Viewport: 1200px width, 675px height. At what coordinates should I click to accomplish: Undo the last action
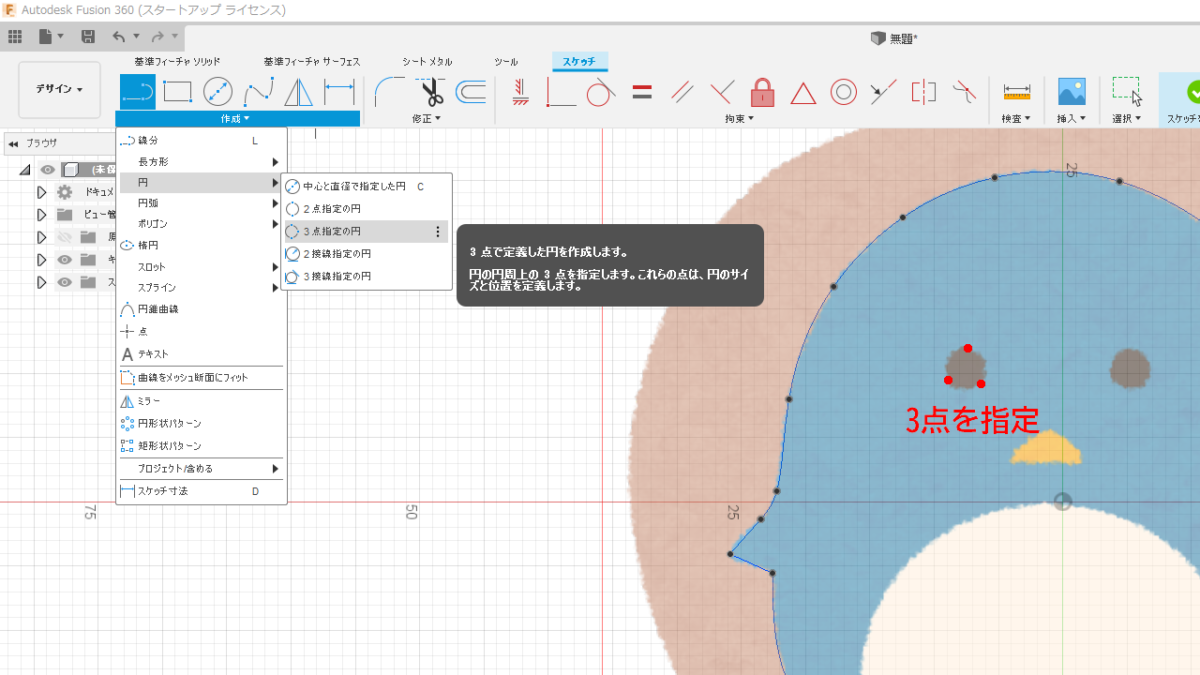click(119, 37)
